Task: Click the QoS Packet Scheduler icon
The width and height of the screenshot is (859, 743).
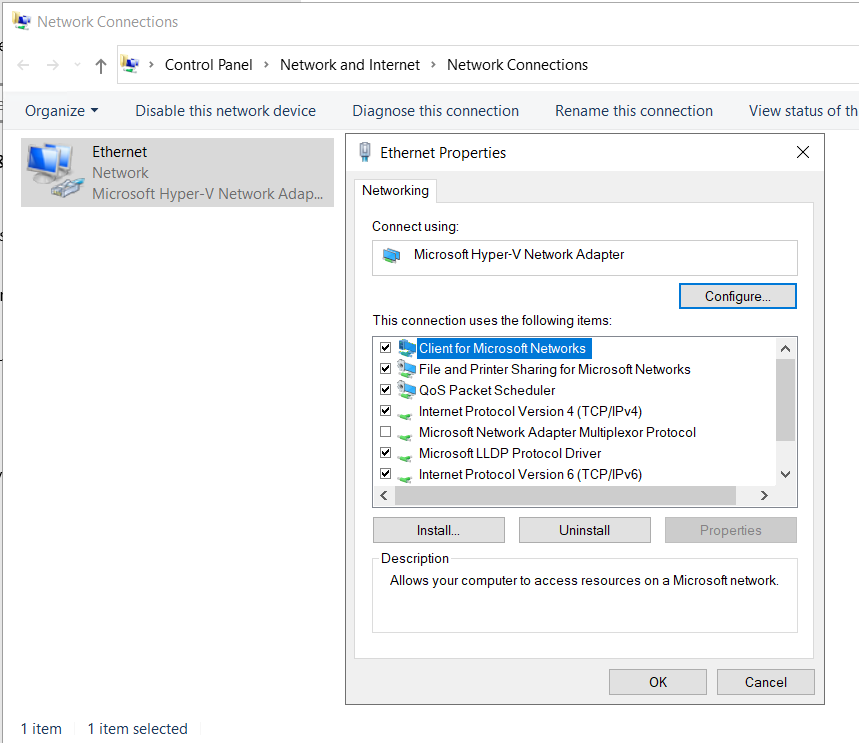Action: coord(406,390)
